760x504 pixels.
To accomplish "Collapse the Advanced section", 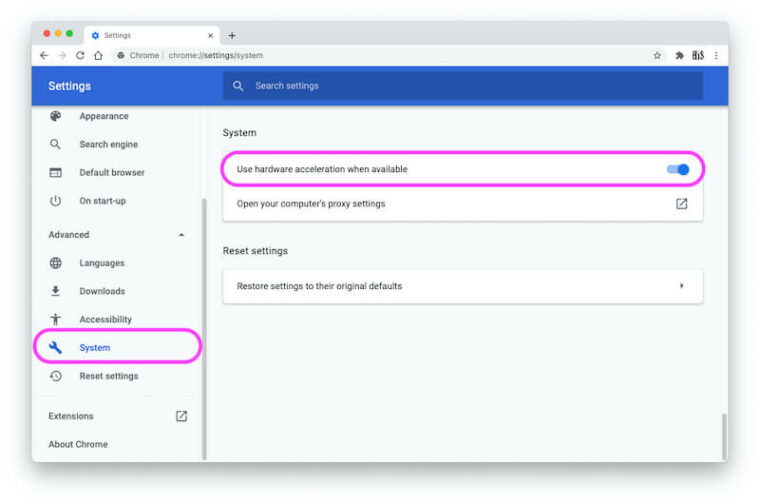I will pyautogui.click(x=181, y=235).
